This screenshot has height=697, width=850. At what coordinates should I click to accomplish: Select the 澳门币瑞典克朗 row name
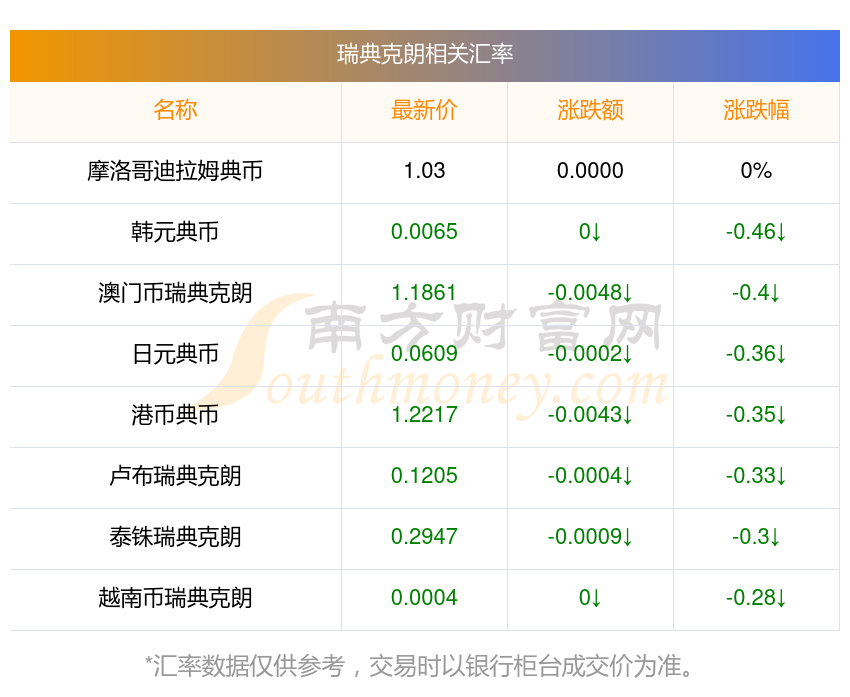pyautogui.click(x=175, y=293)
